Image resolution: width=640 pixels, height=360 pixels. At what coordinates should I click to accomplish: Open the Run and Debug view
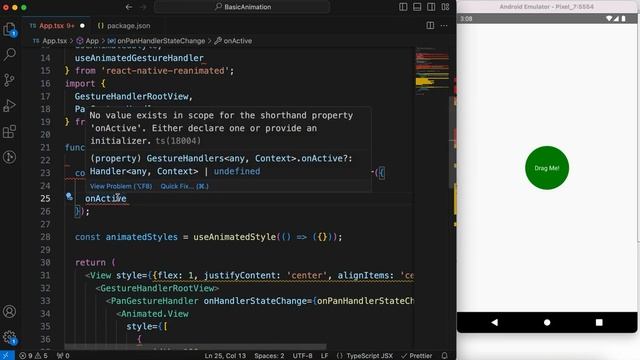point(9,106)
